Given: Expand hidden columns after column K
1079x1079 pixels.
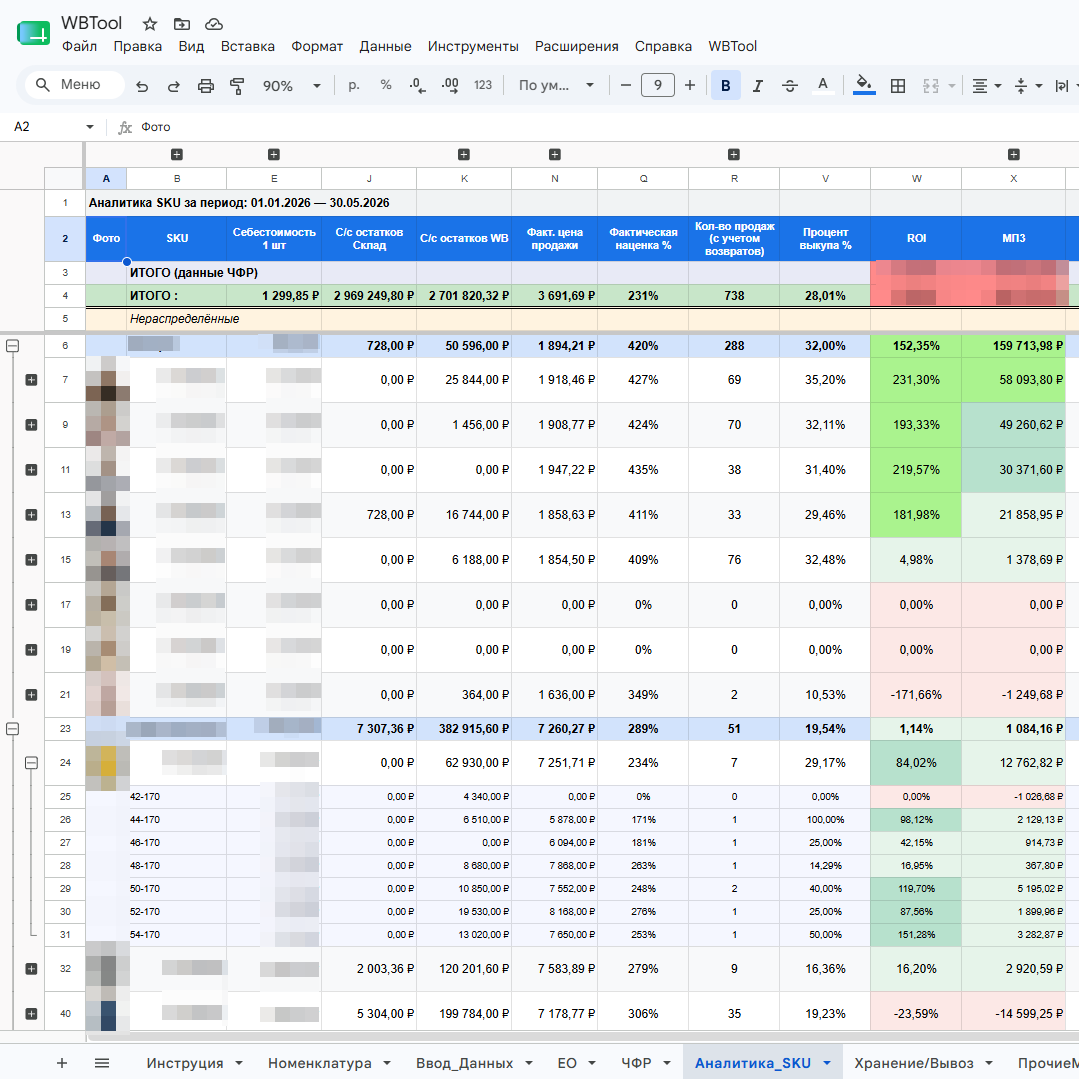Looking at the screenshot, I should coord(464,154).
